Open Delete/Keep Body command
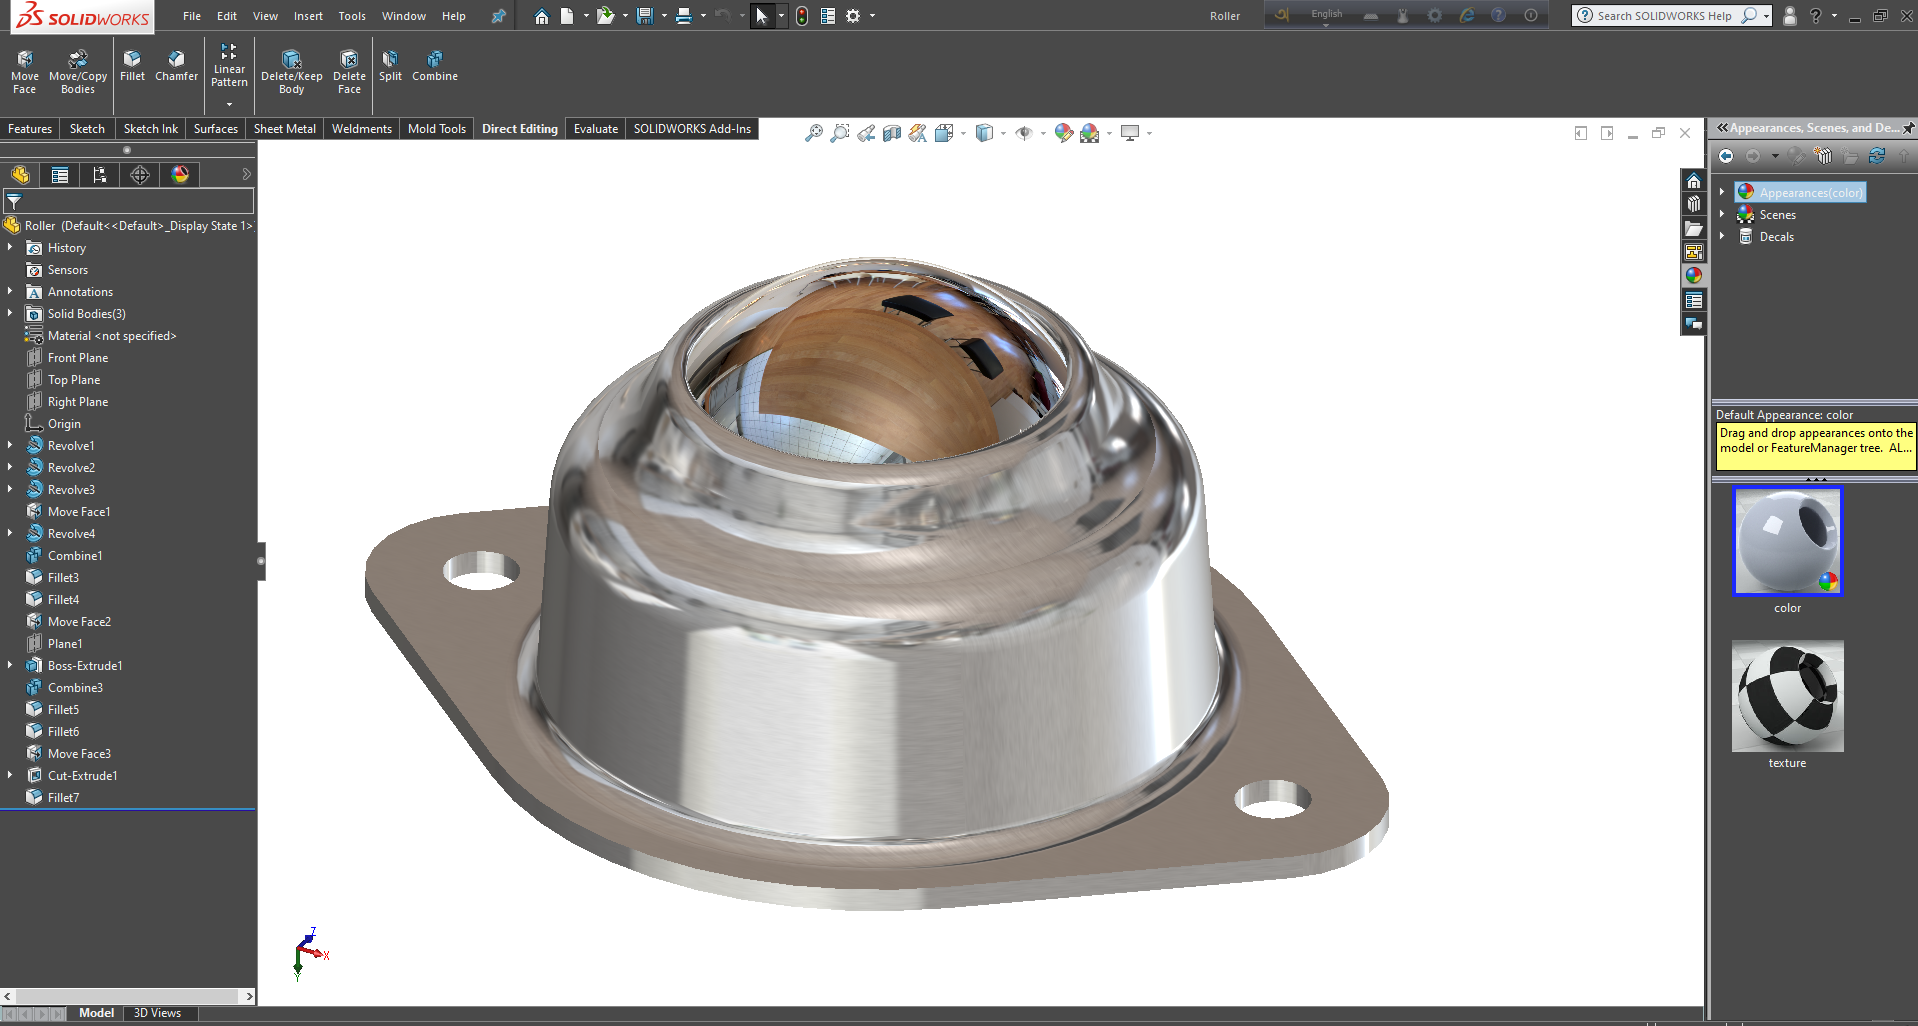The image size is (1918, 1026). [x=291, y=72]
